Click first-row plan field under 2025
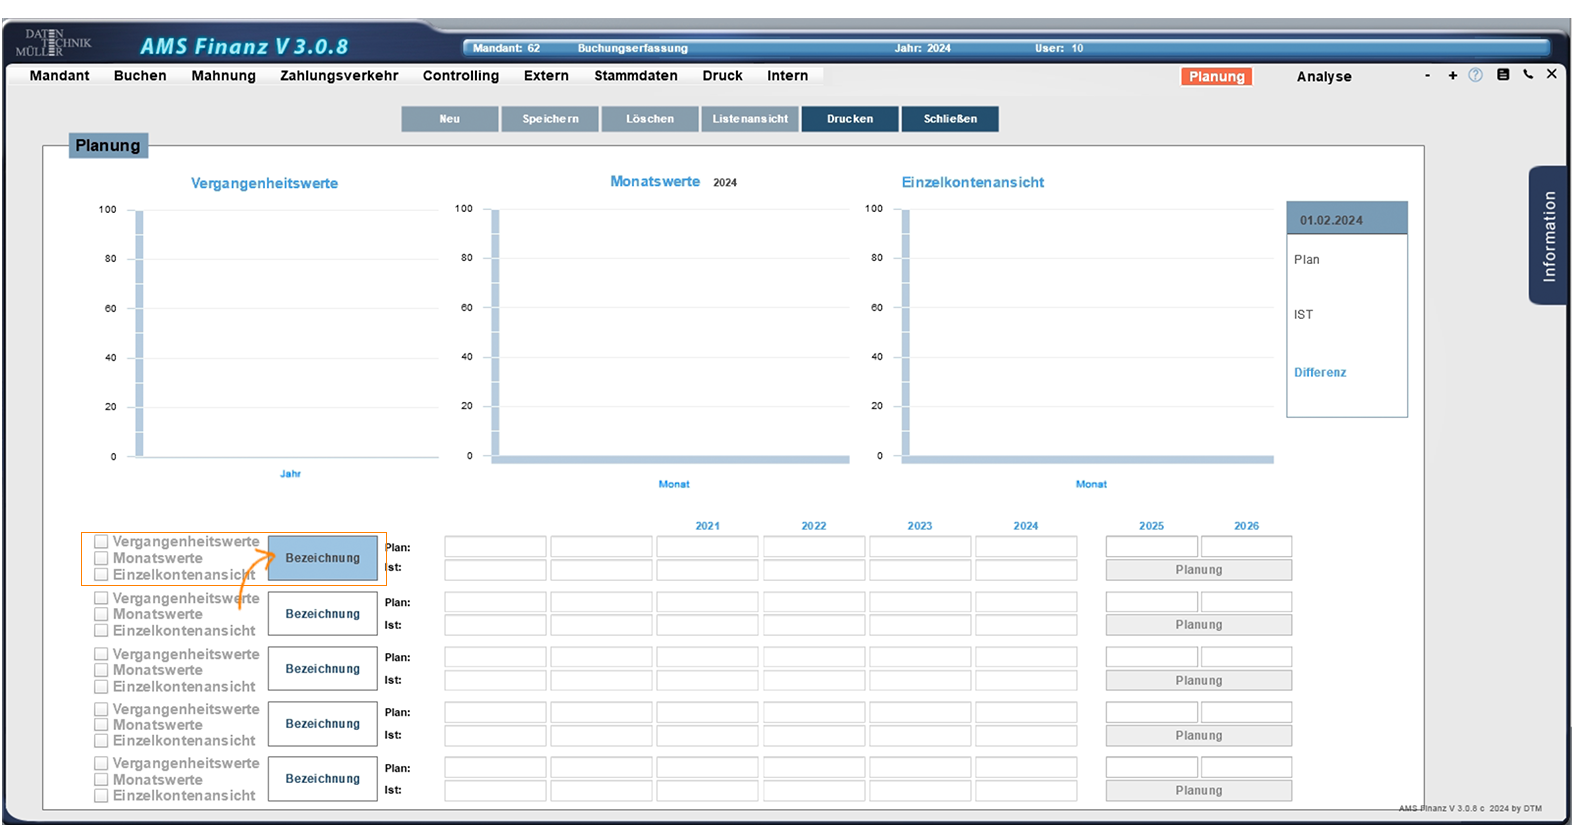The height and width of the screenshot is (825, 1572). (1151, 547)
